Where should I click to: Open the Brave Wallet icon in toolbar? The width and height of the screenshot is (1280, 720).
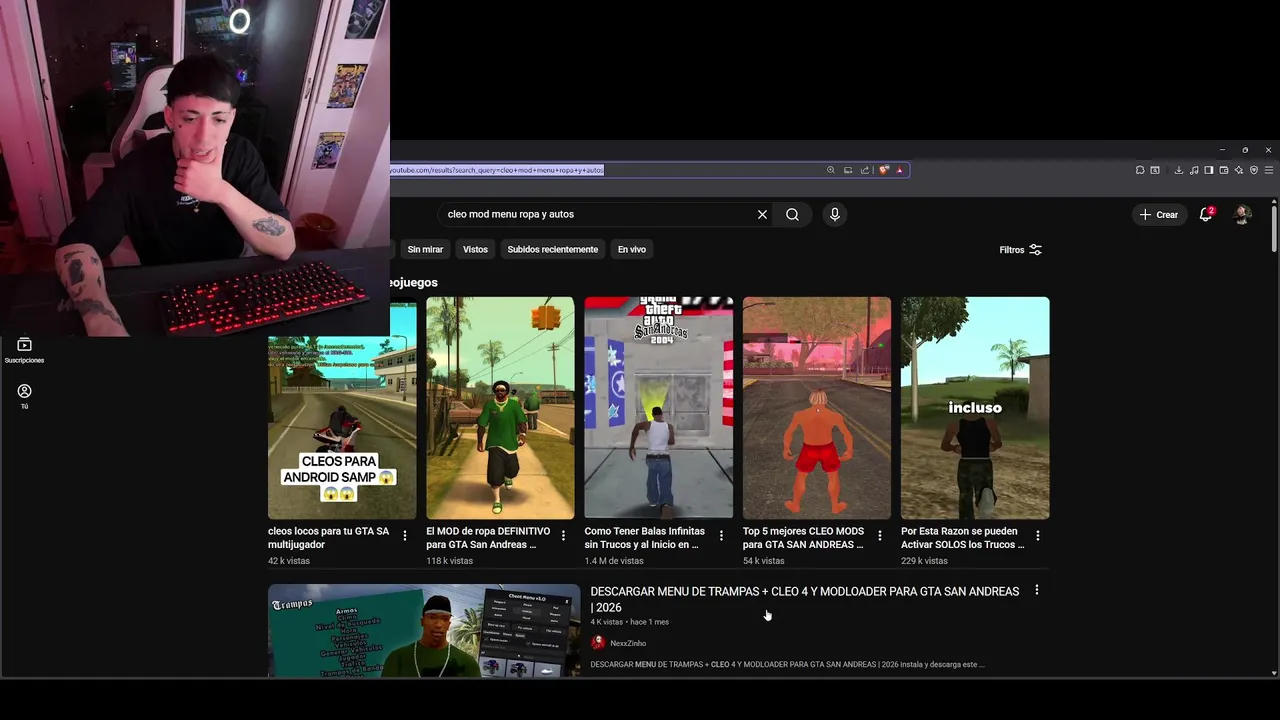coord(1224,170)
